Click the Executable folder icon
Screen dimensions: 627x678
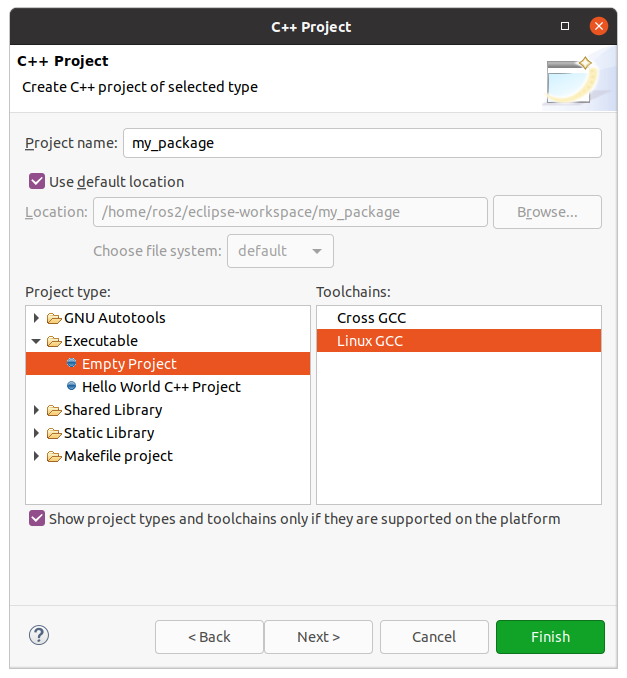(x=54, y=341)
